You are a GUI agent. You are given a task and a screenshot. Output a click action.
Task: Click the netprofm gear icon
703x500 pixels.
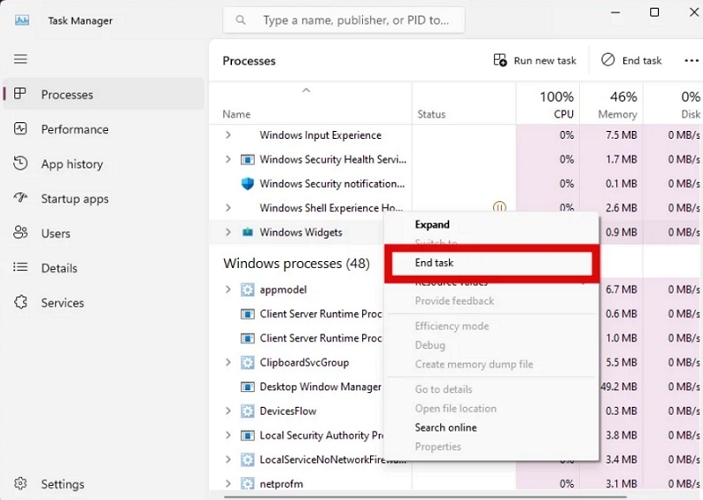pyautogui.click(x=247, y=483)
